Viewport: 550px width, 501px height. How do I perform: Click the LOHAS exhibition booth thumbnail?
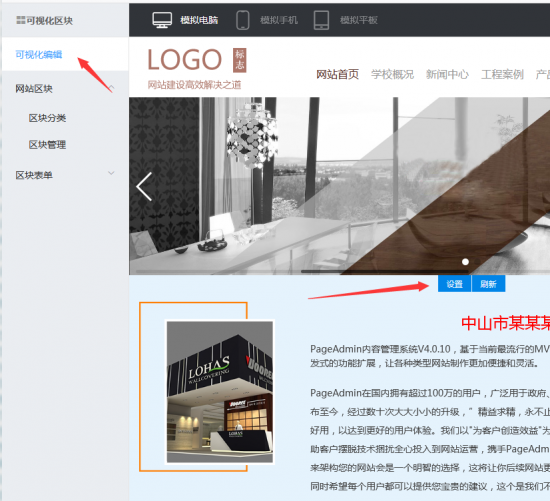point(220,392)
